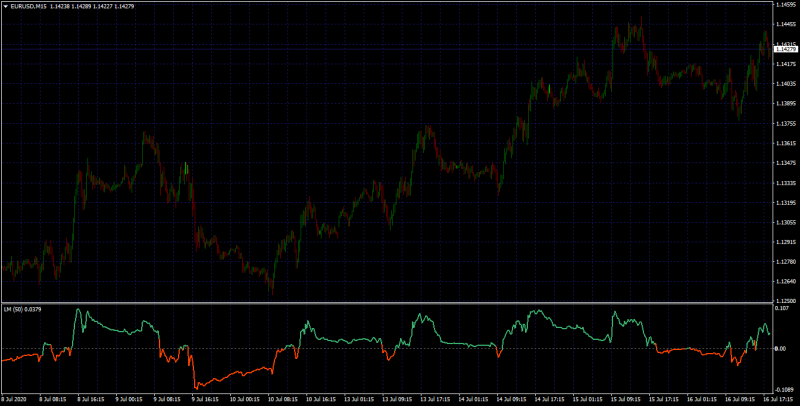Click price level 1.14175 on the scale
Image resolution: width=800 pixels, height=406 pixels.
tap(786, 64)
